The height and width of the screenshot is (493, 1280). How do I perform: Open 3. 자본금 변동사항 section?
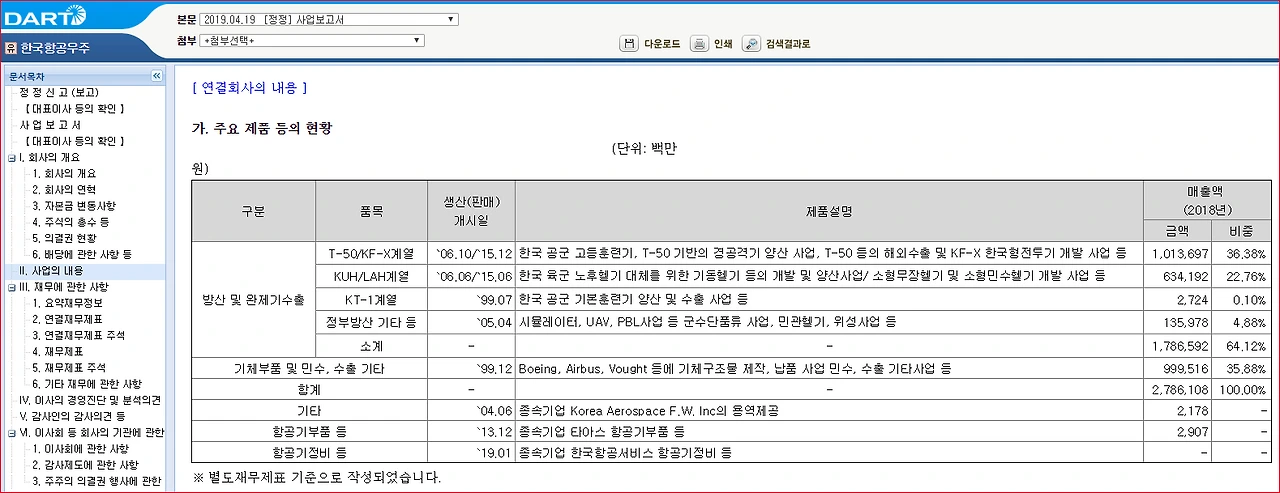tap(74, 205)
